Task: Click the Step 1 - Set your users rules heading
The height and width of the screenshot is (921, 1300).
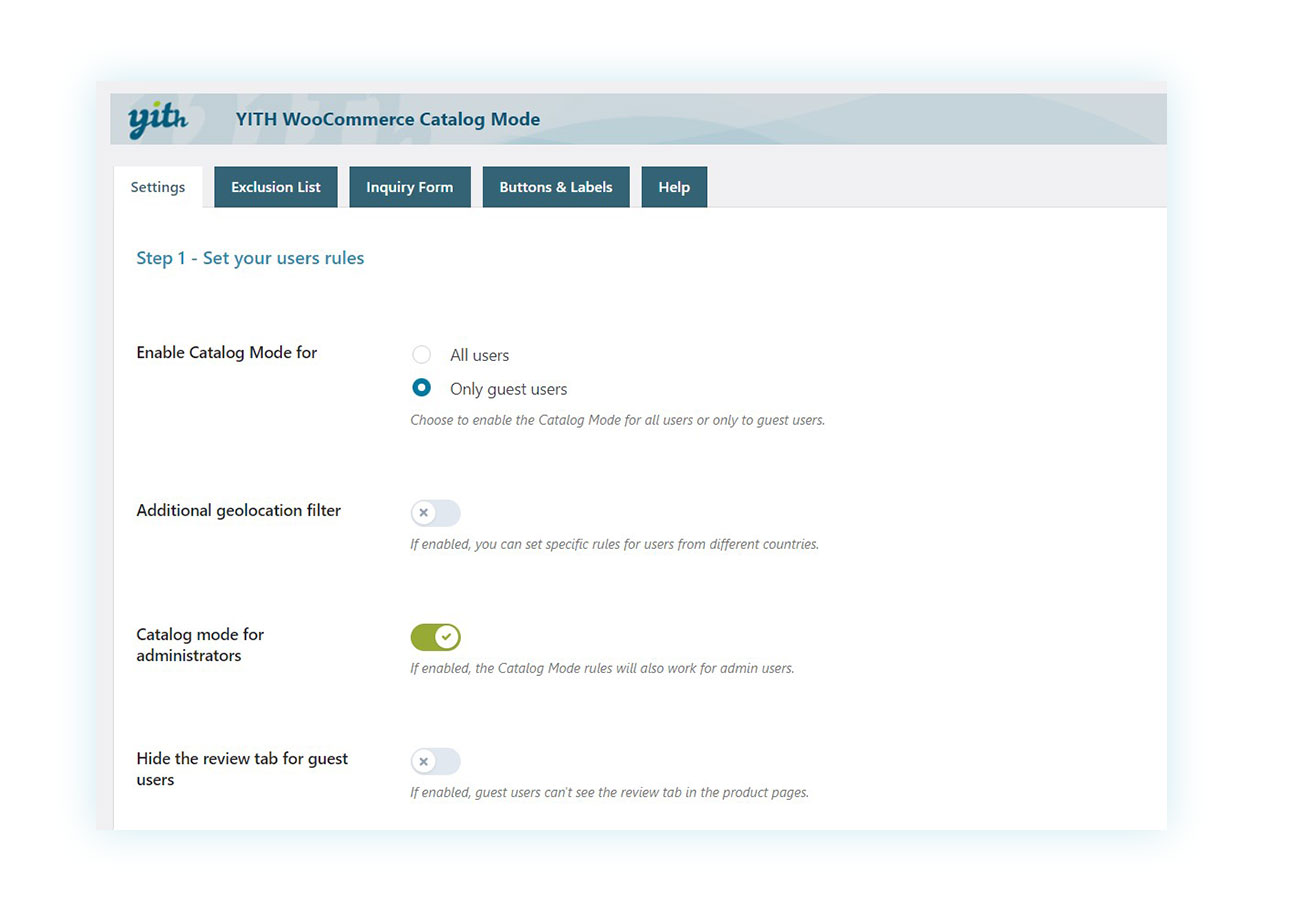Action: (250, 258)
